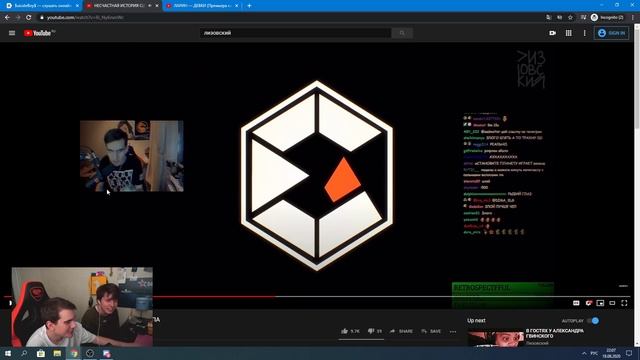The image size is (640, 360).
Task: Go to the YouTube home logo
Action: pyautogui.click(x=38, y=33)
